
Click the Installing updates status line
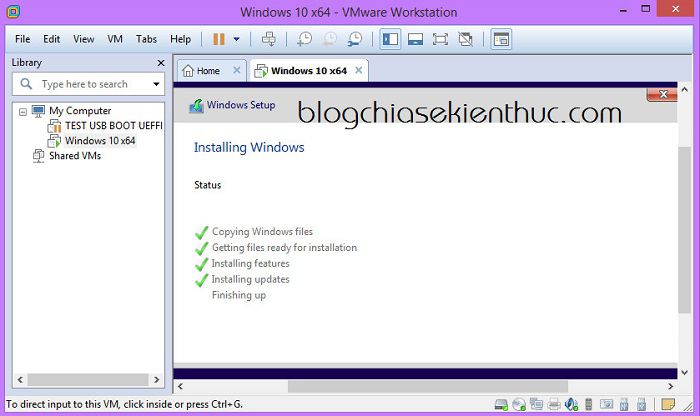[x=250, y=279]
